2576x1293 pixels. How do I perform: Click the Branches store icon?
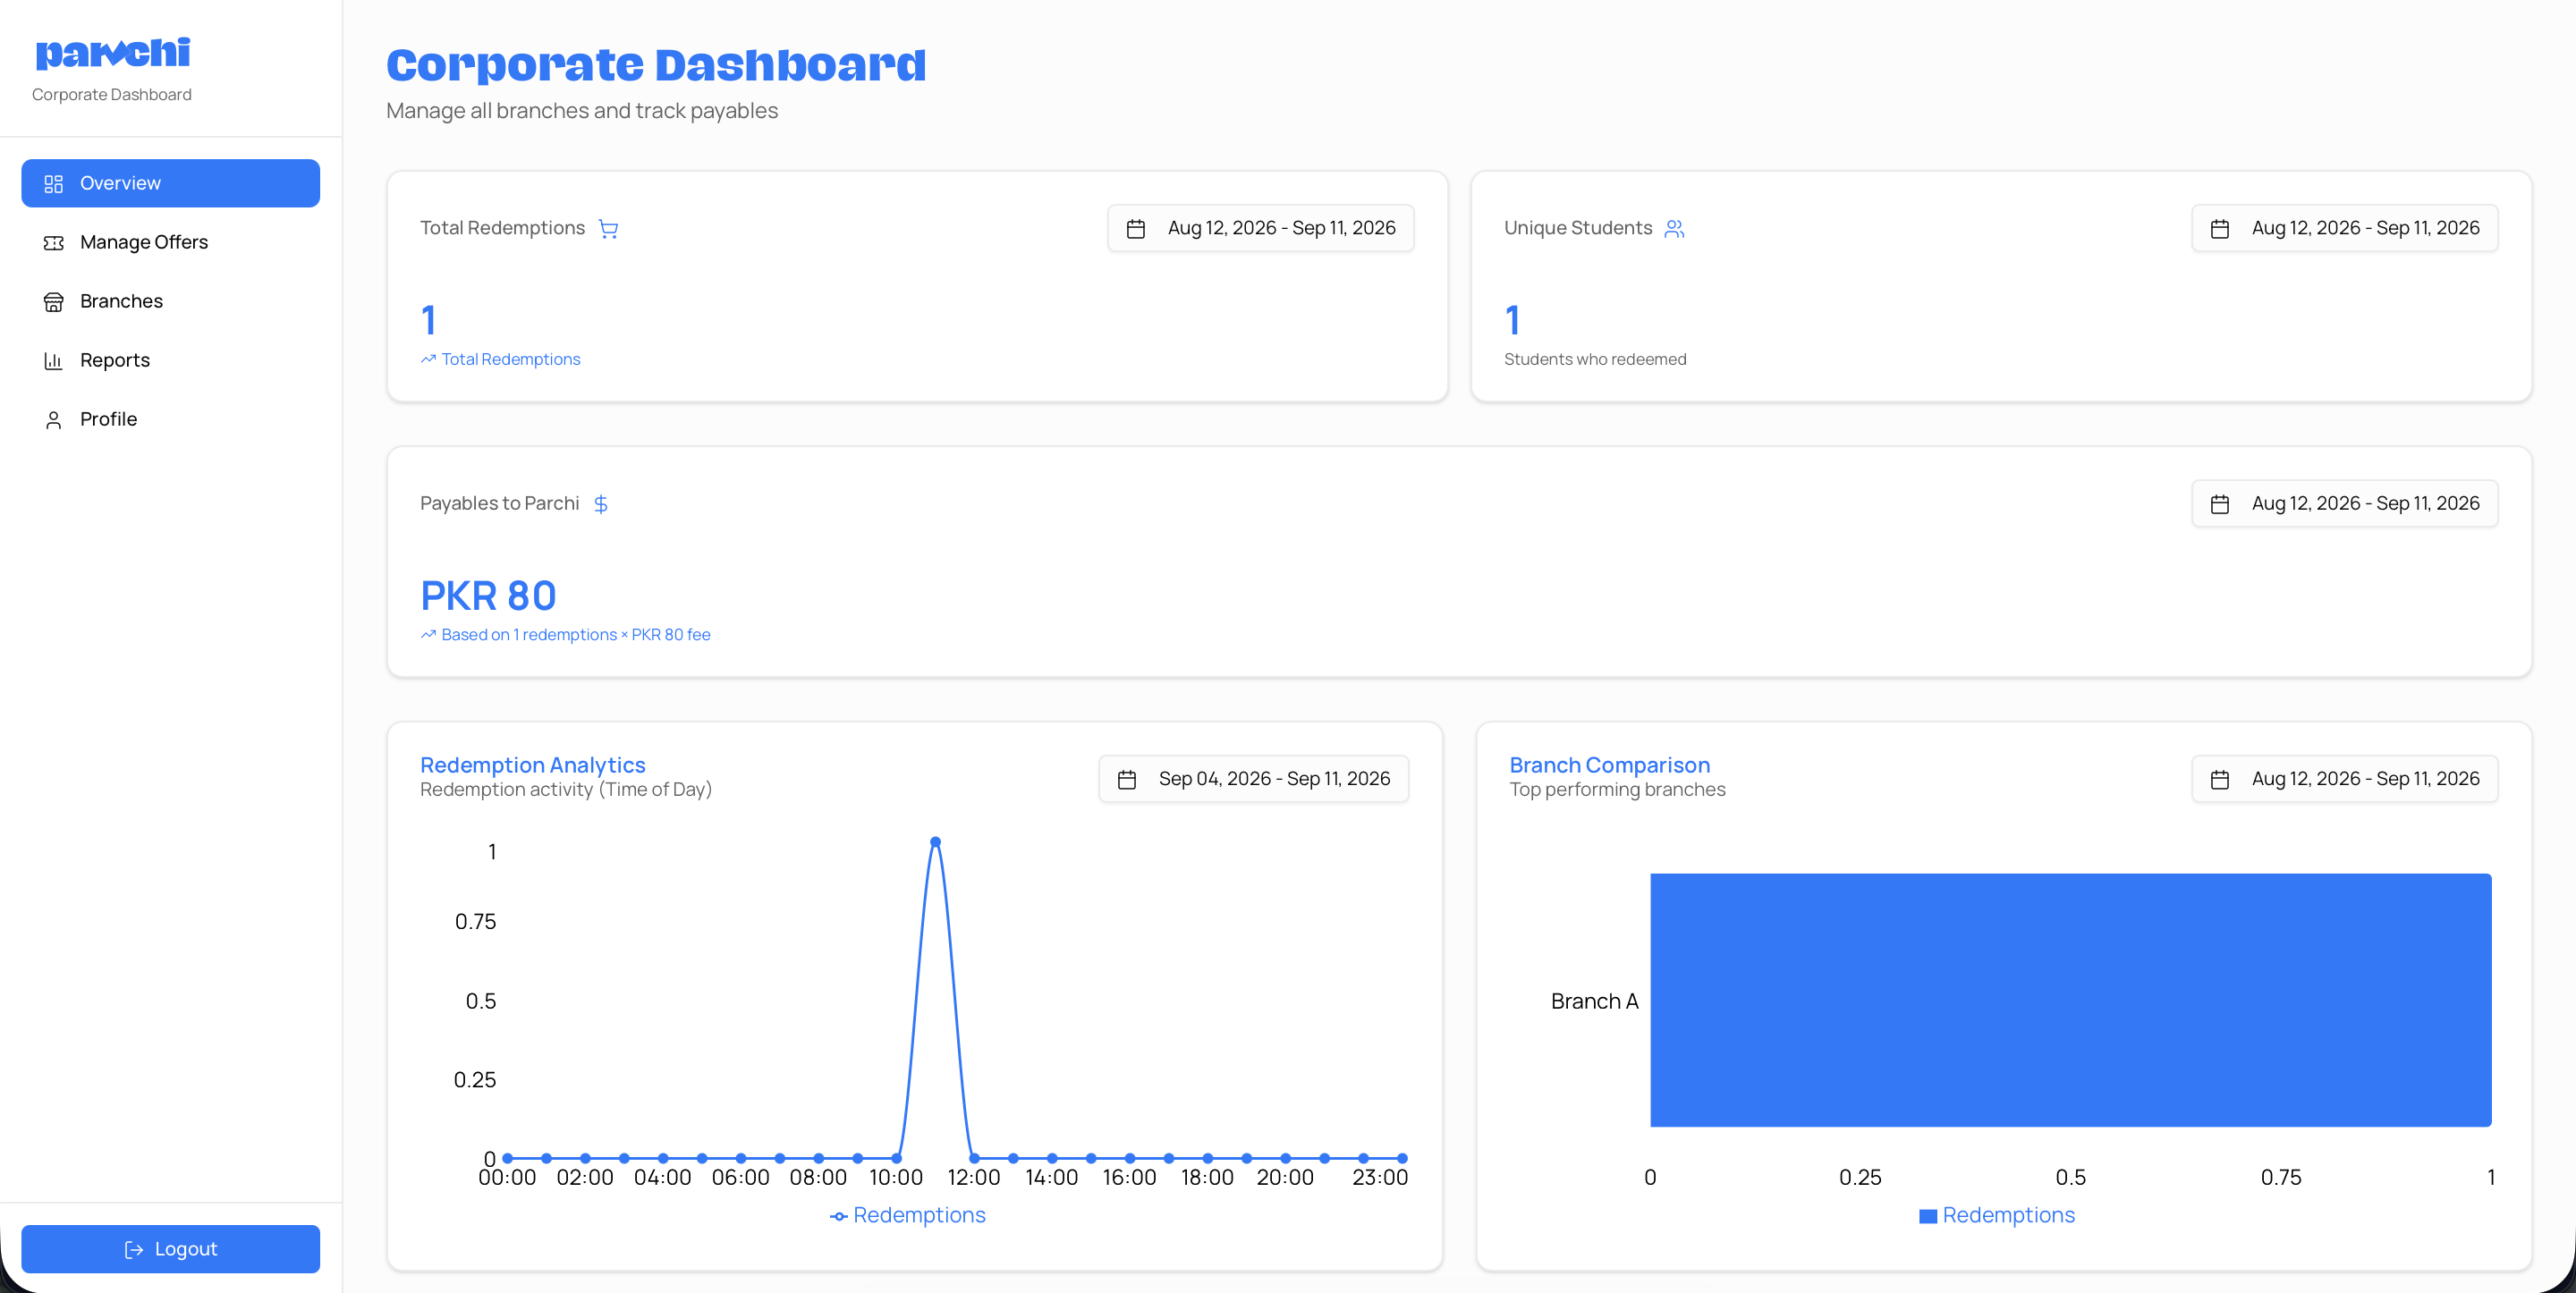54,302
